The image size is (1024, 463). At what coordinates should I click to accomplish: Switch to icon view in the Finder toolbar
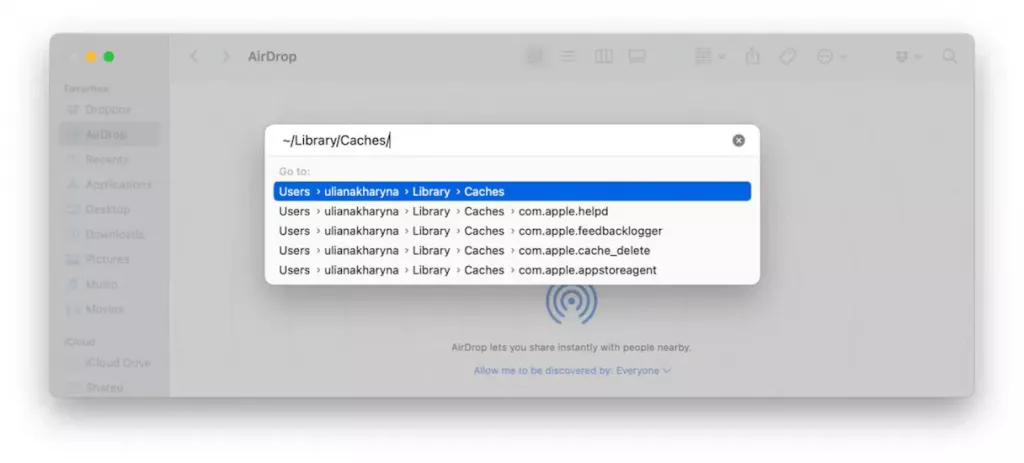pos(535,57)
